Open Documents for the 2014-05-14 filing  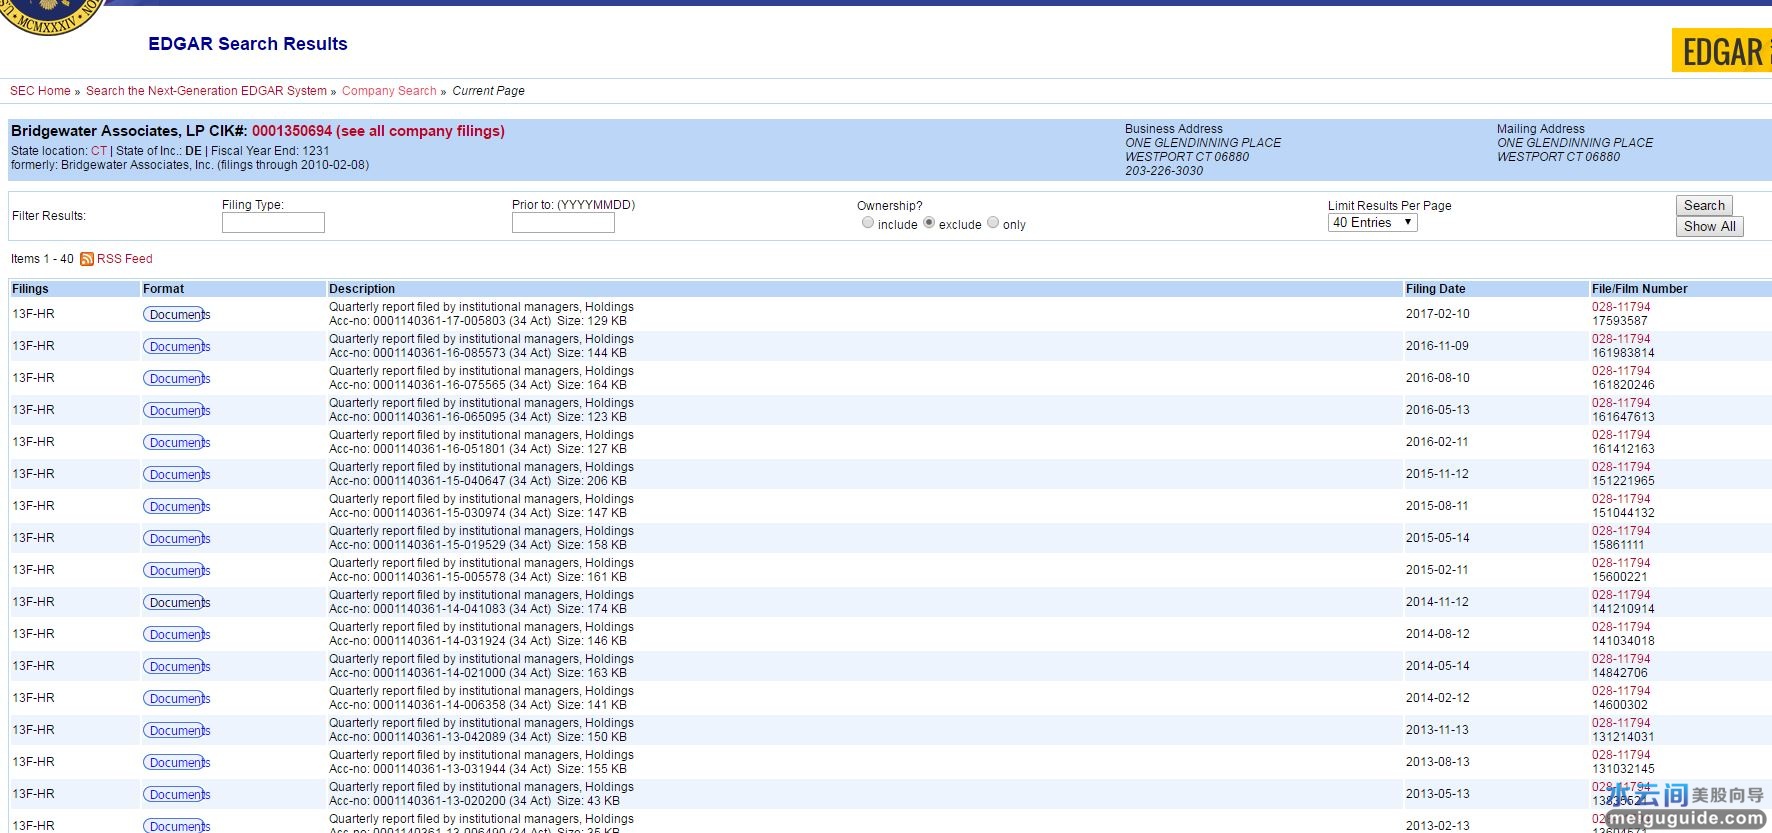pos(177,666)
